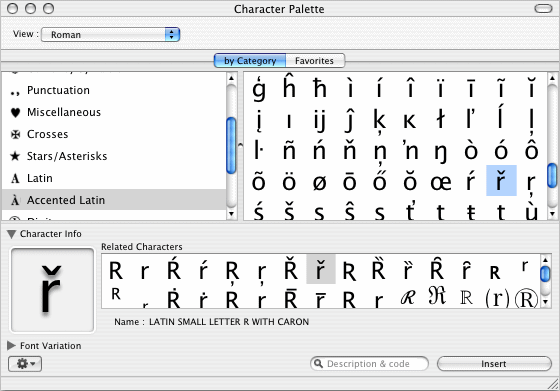Select the Punctuation category icon
The width and height of the screenshot is (560, 391).
click(15, 92)
